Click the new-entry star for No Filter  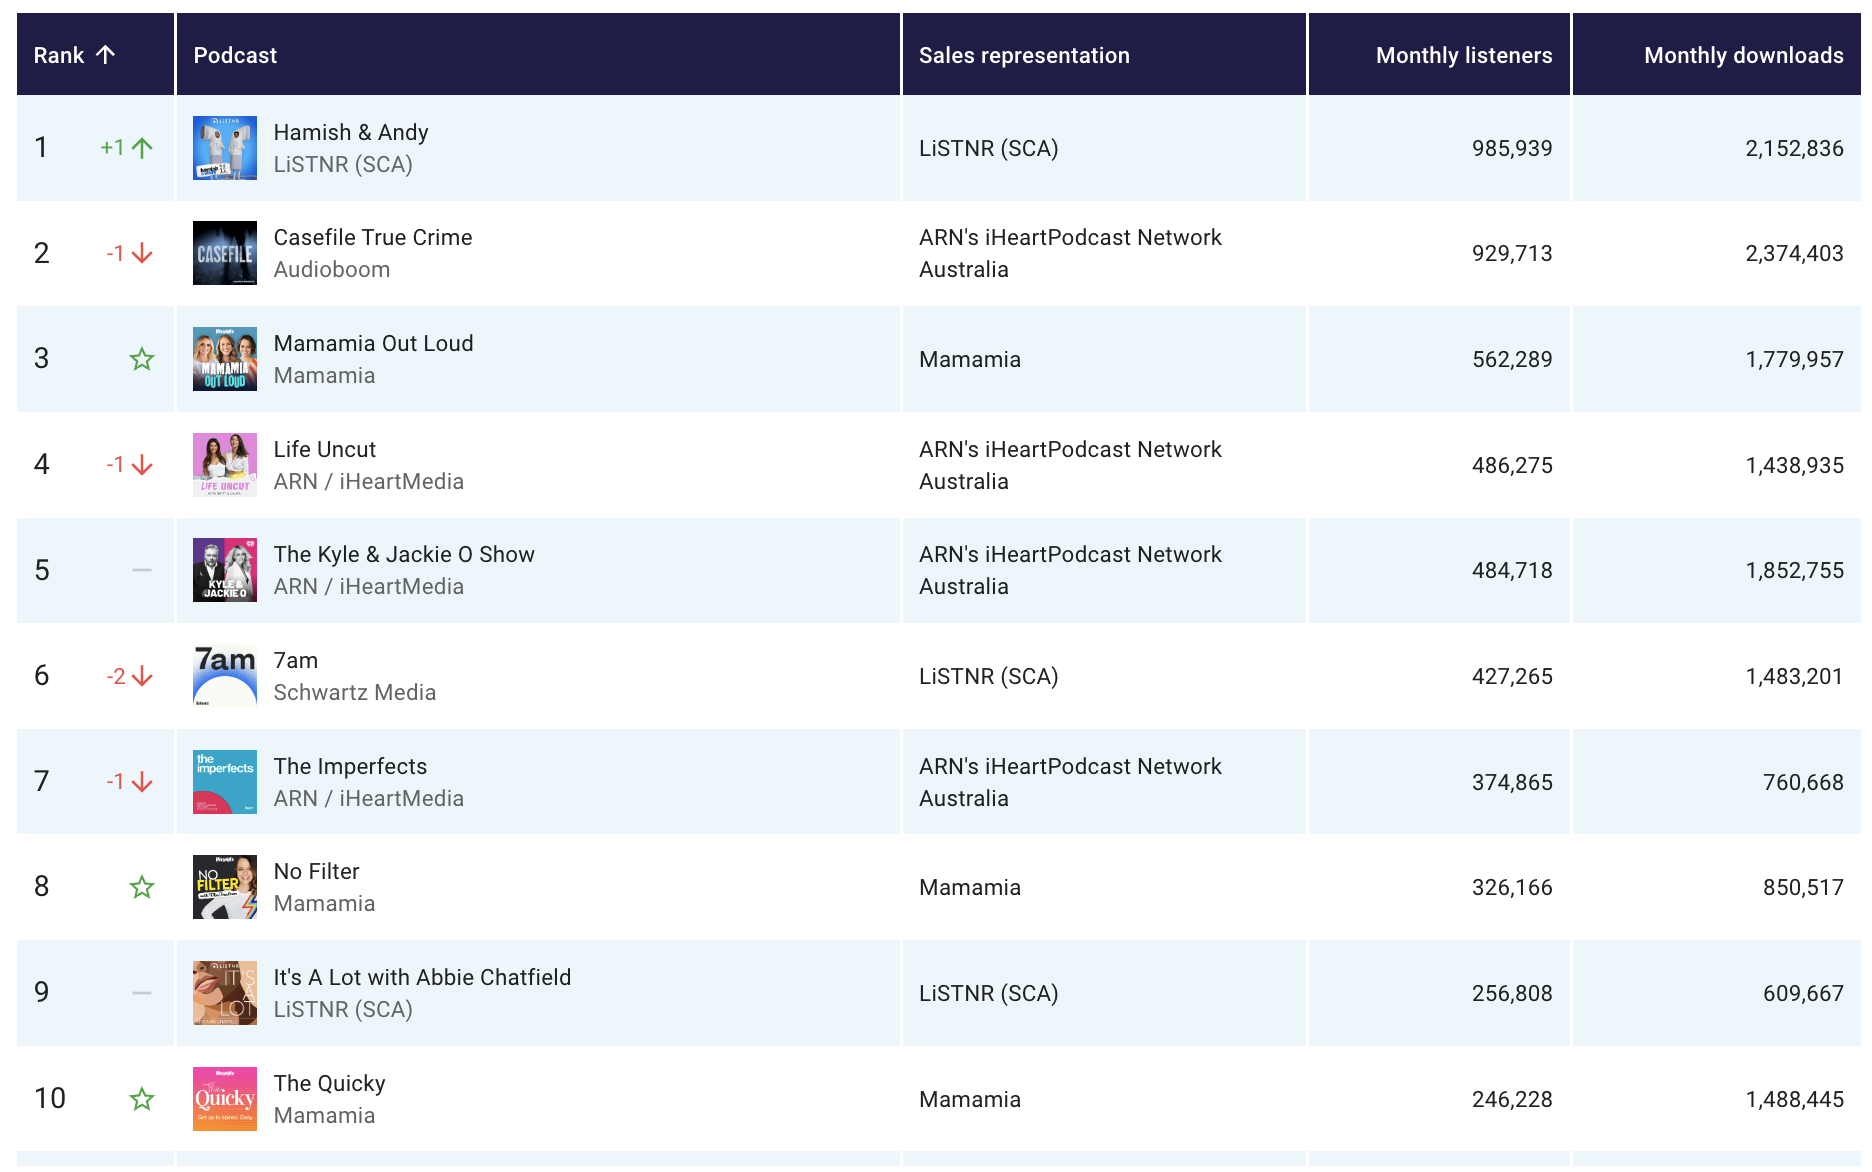click(x=142, y=887)
